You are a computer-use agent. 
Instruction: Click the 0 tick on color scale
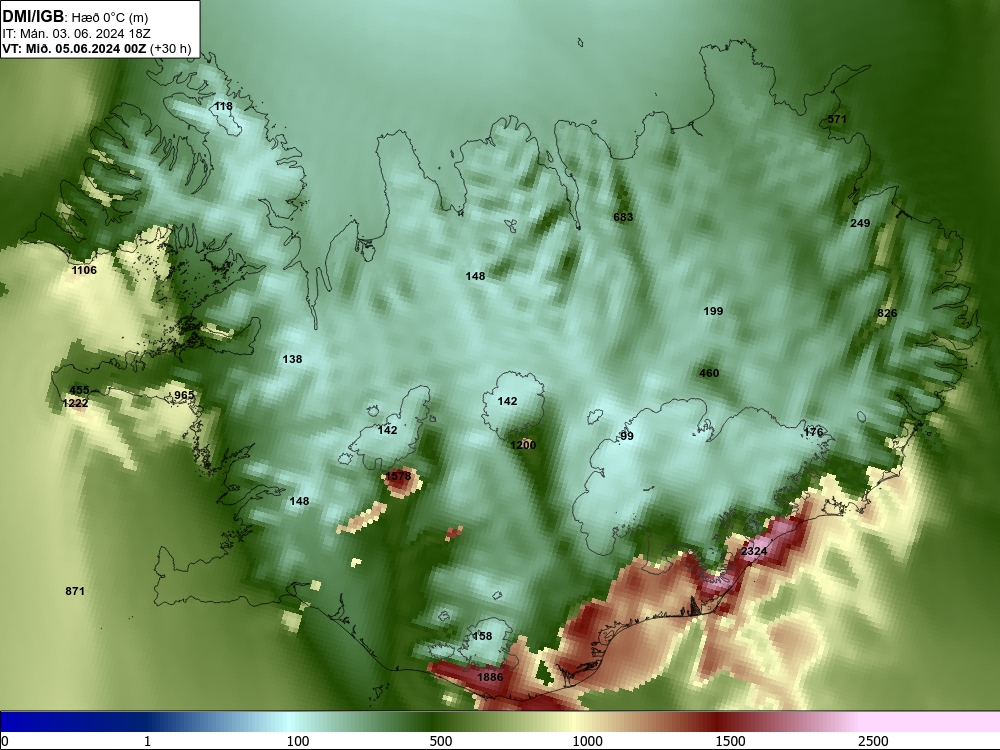4,741
